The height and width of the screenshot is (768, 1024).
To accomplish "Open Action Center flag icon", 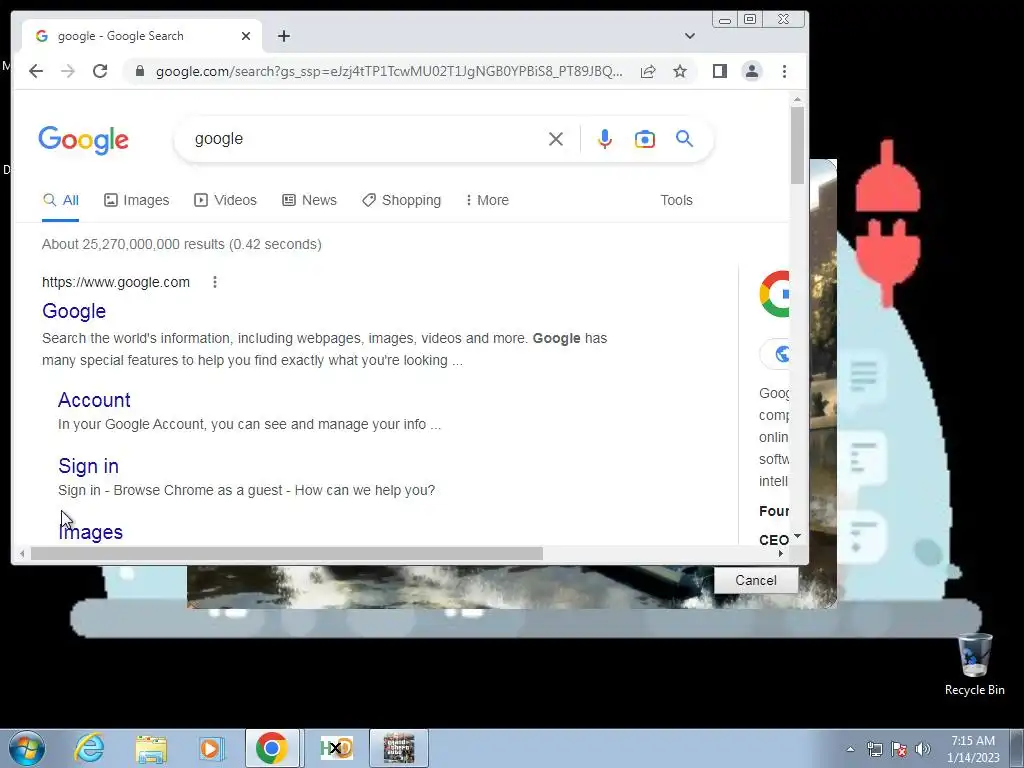I will click(x=899, y=749).
